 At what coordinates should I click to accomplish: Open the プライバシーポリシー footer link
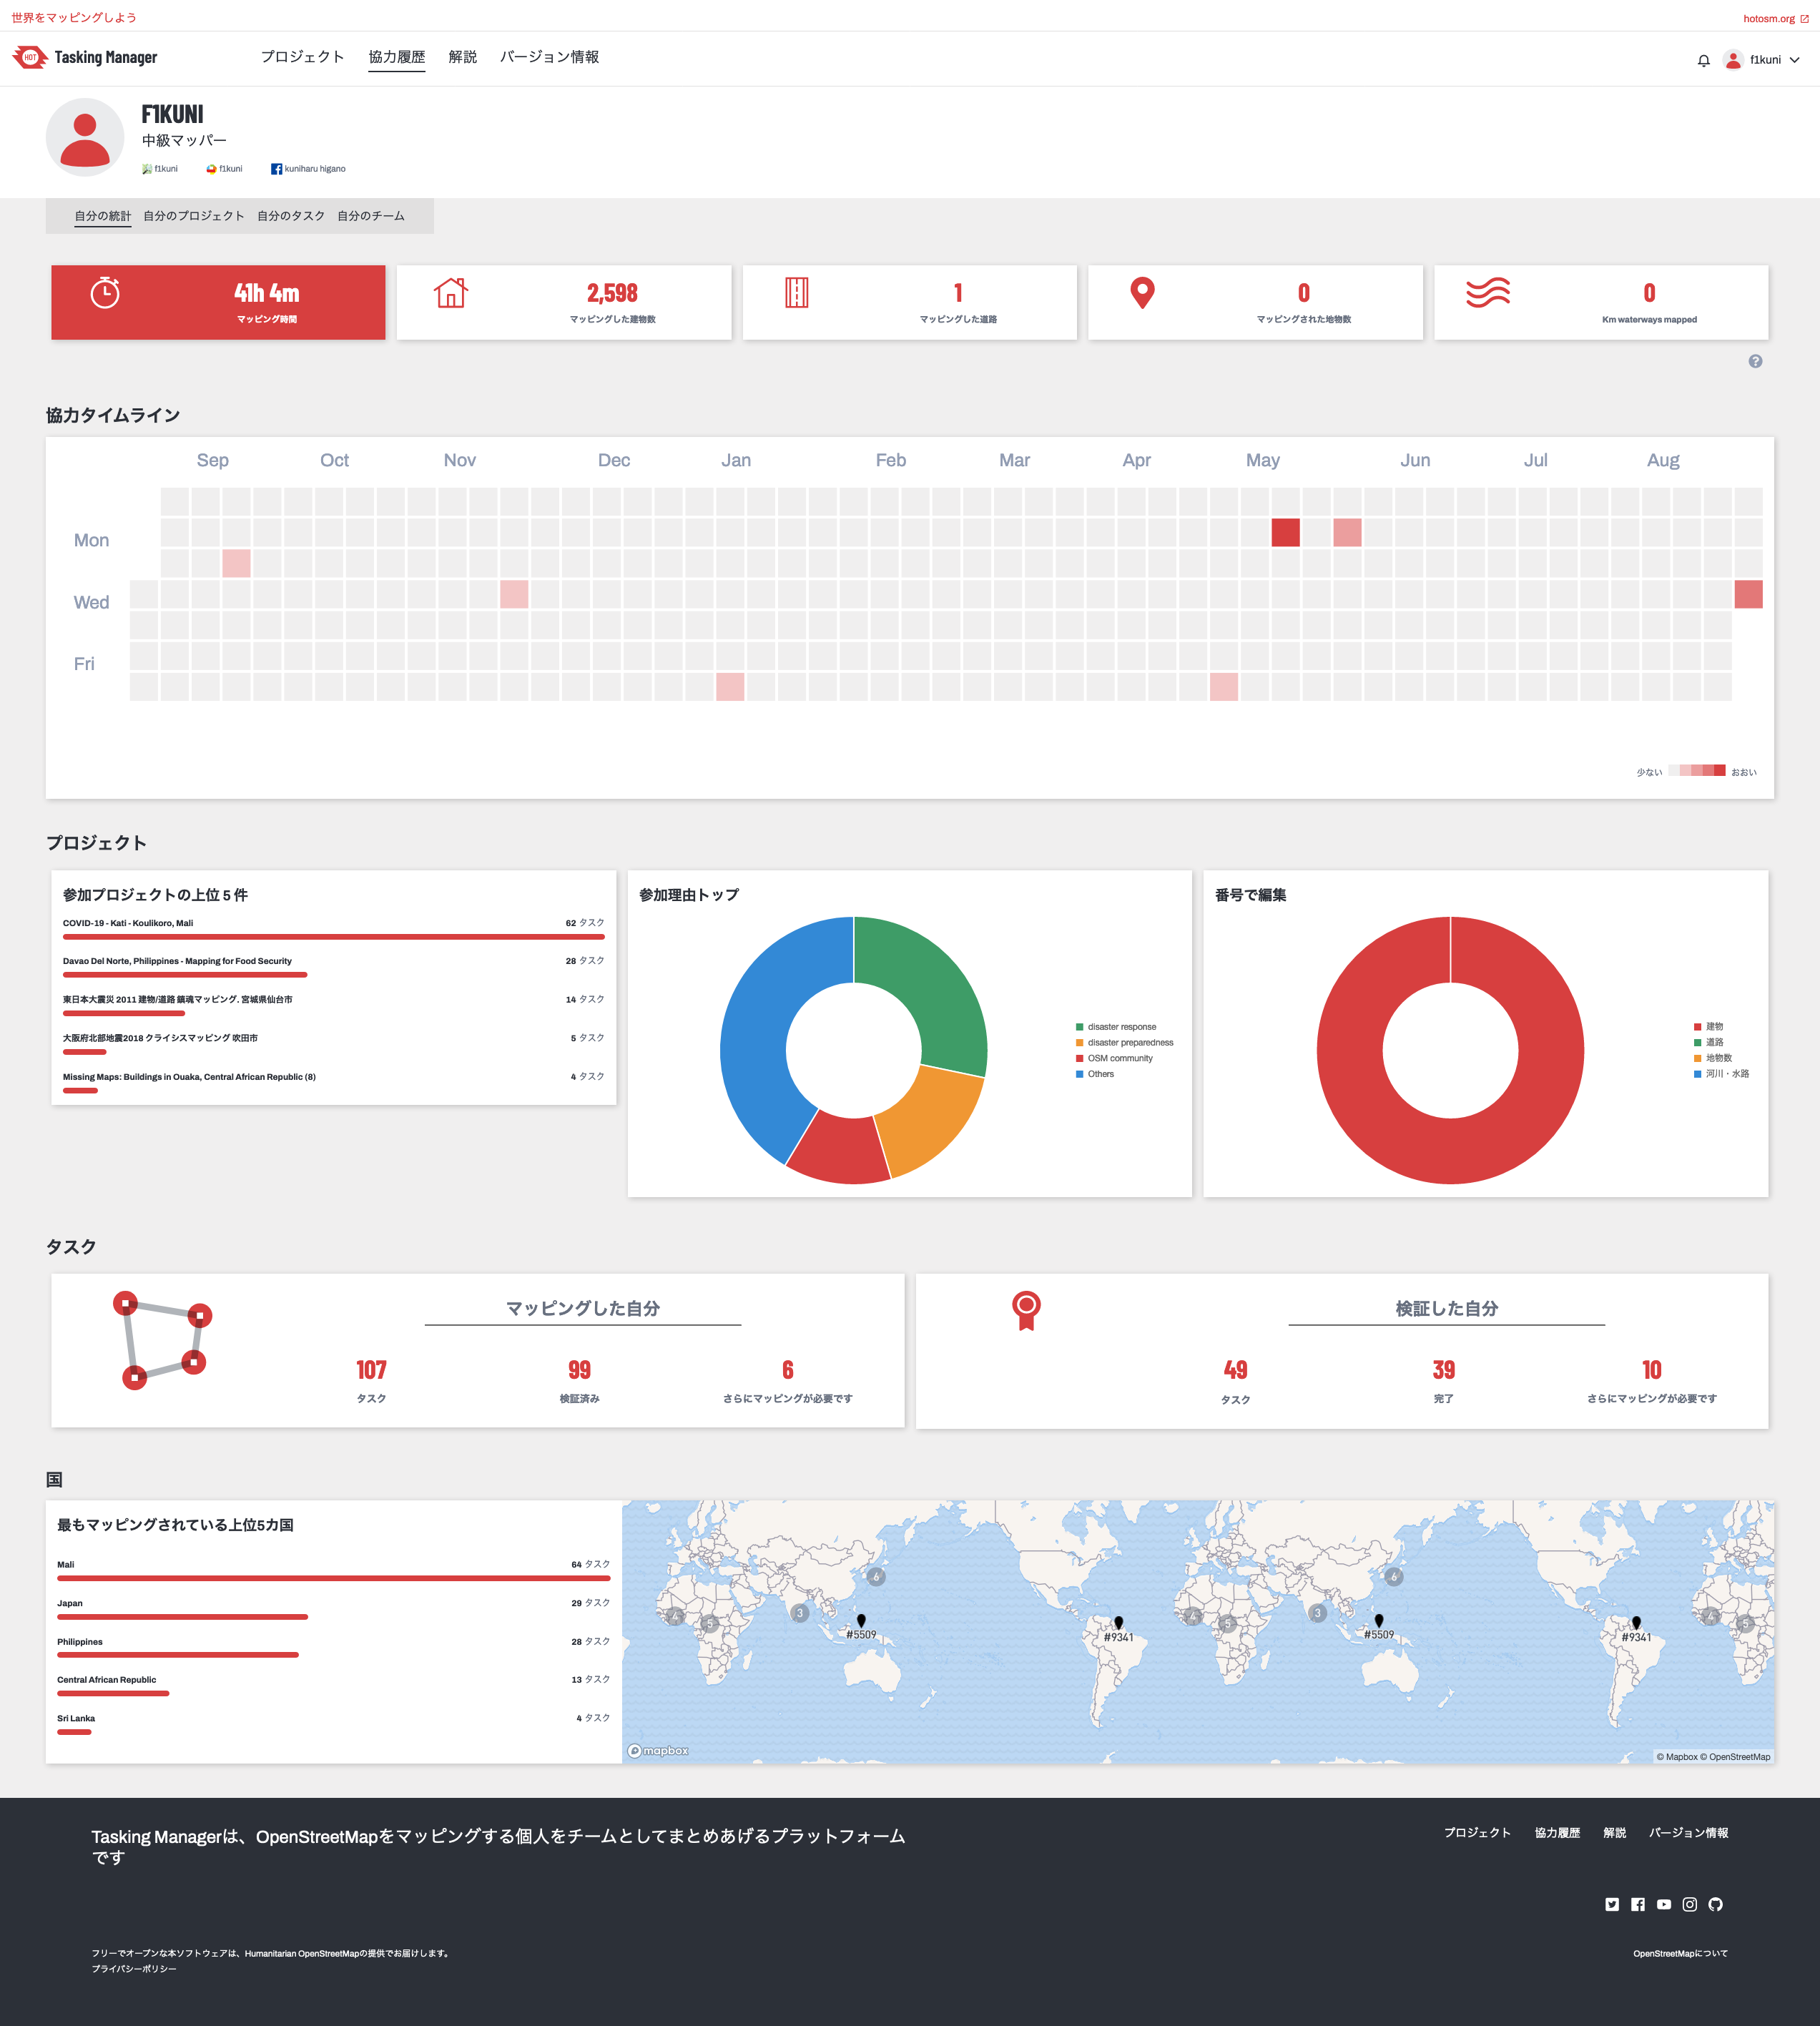(x=134, y=1969)
